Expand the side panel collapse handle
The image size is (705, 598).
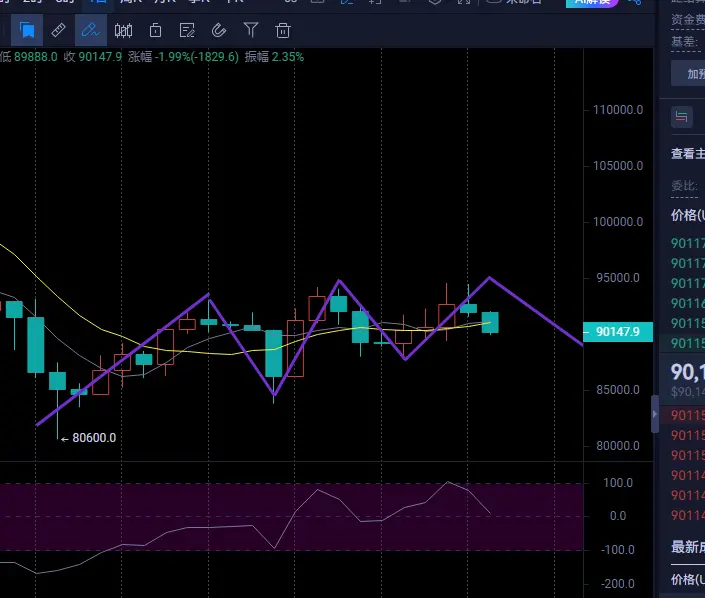pos(655,414)
